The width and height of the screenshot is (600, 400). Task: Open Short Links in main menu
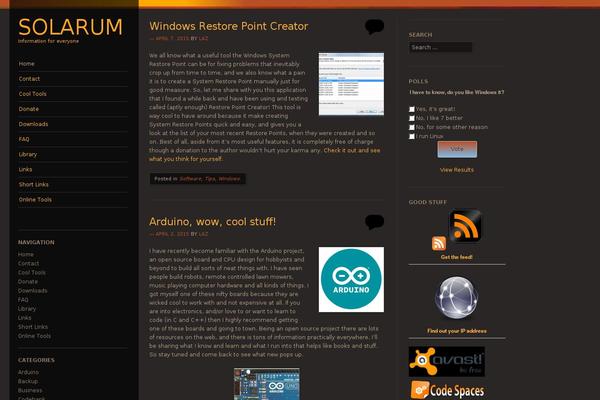coord(34,184)
